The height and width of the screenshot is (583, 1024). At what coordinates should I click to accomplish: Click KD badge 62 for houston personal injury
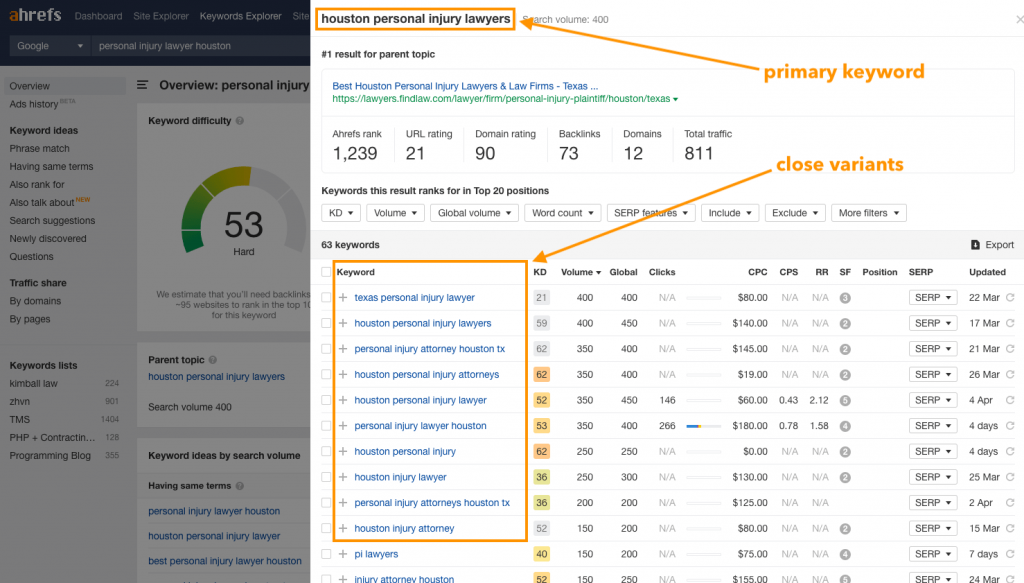pyautogui.click(x=541, y=451)
